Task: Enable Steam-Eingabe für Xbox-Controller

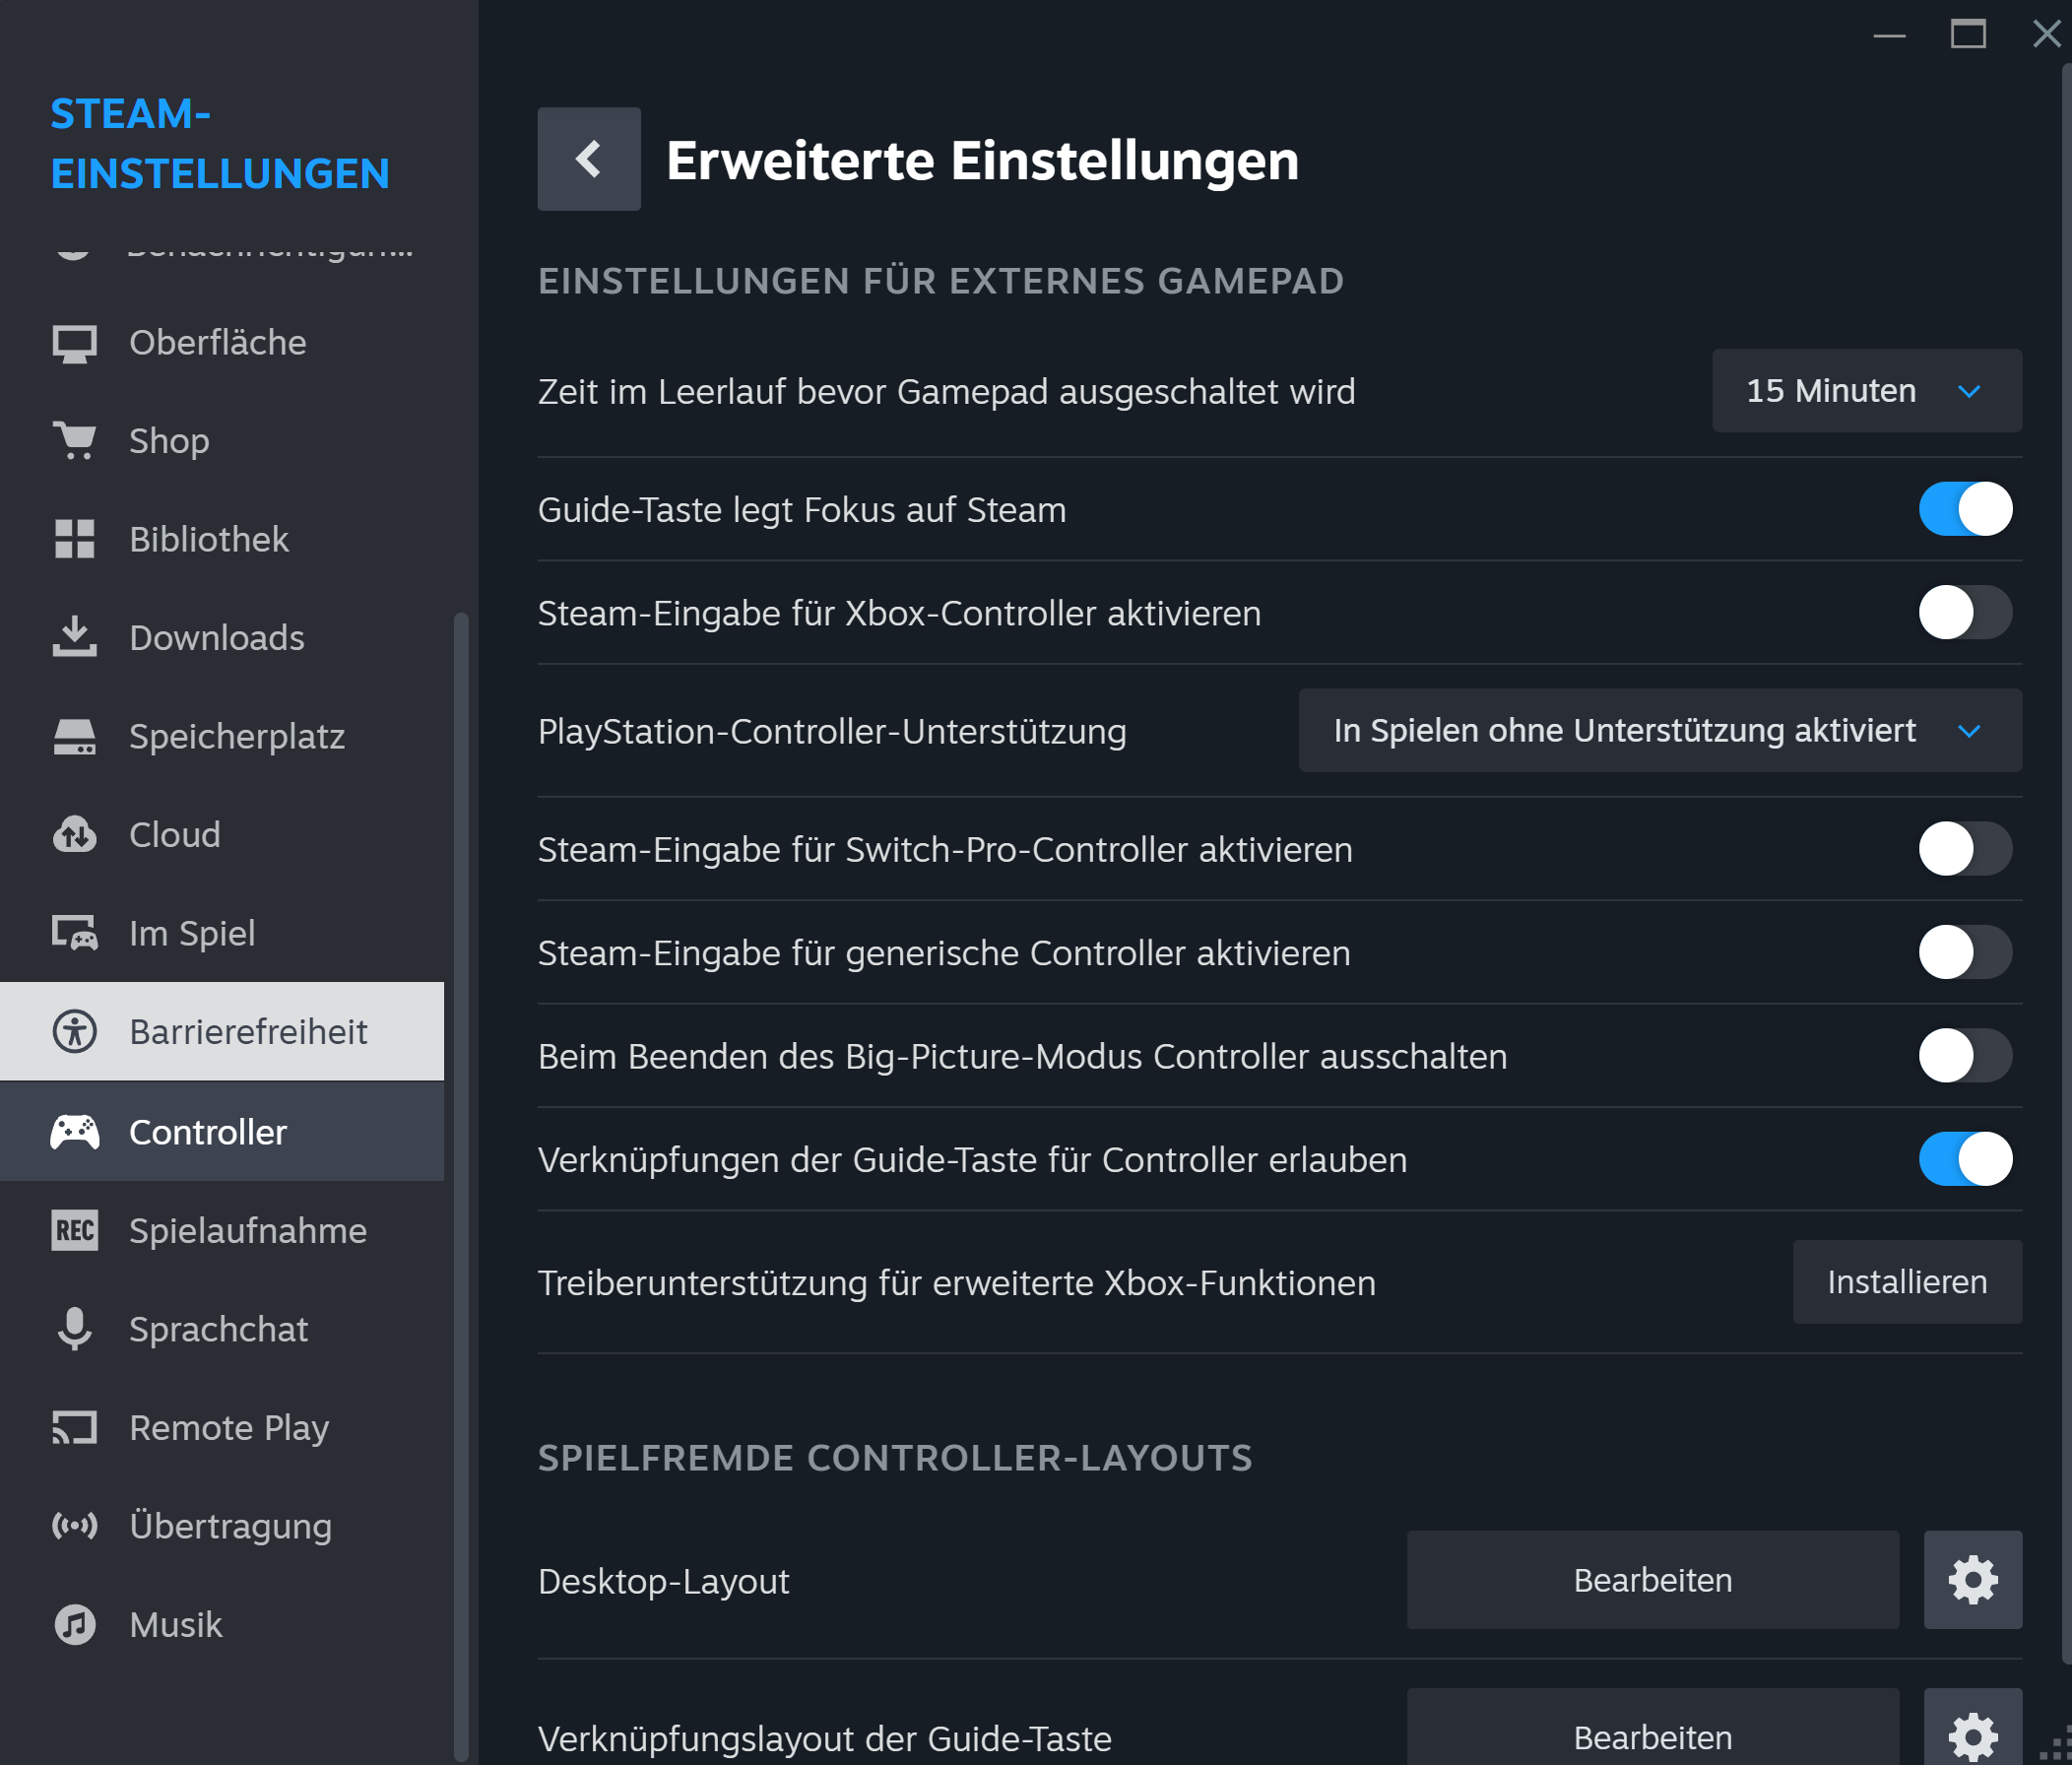Action: 1965,612
